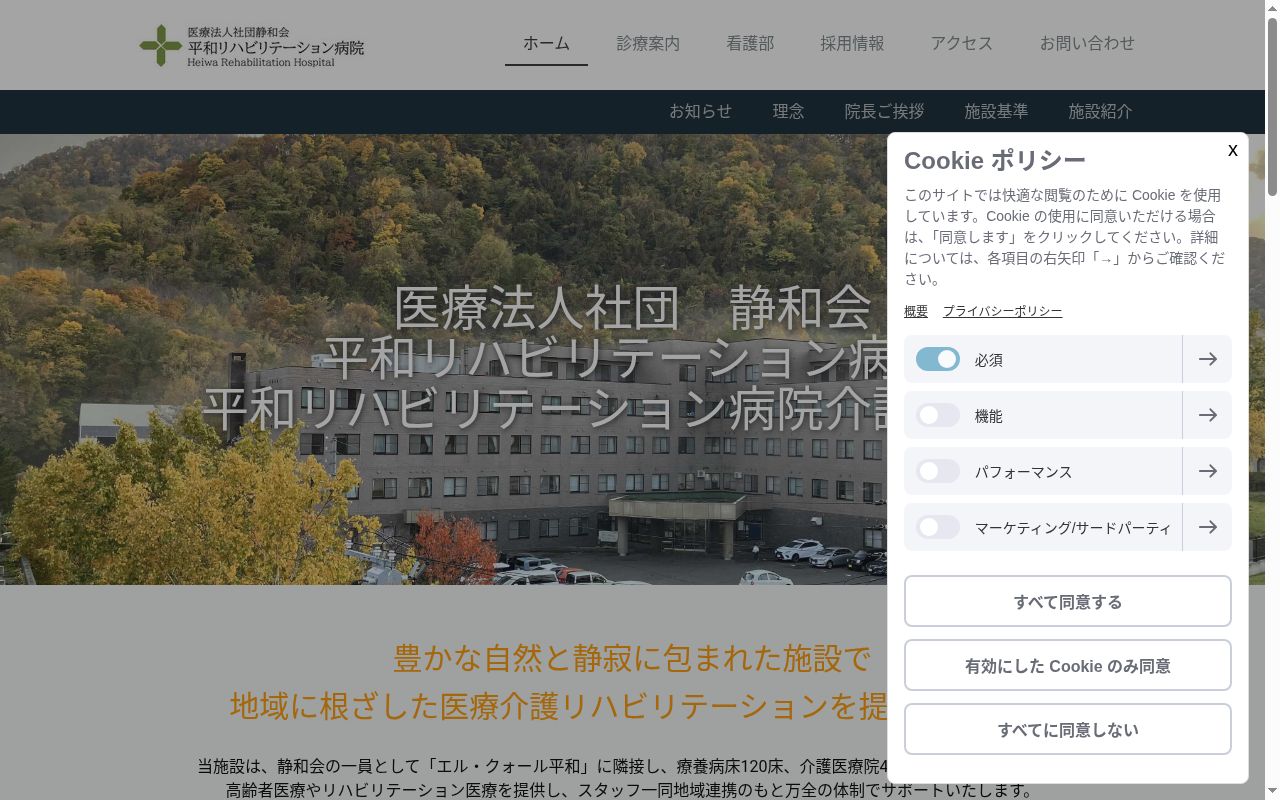
Task: Close the Cookie policy dialog with x
Action: coord(1232,150)
